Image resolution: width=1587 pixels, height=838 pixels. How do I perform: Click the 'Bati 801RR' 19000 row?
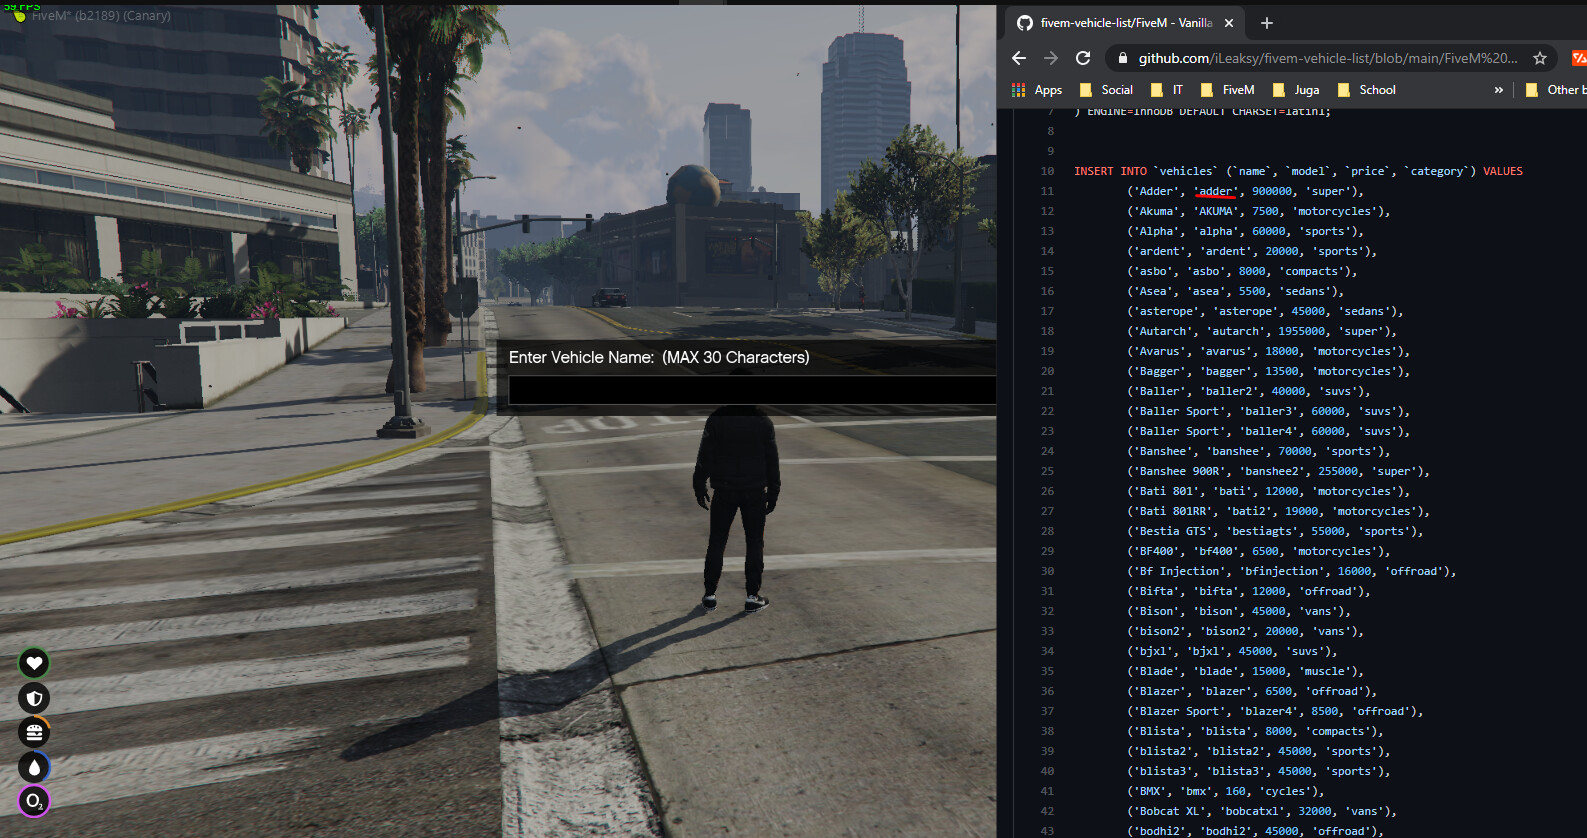tap(1278, 511)
